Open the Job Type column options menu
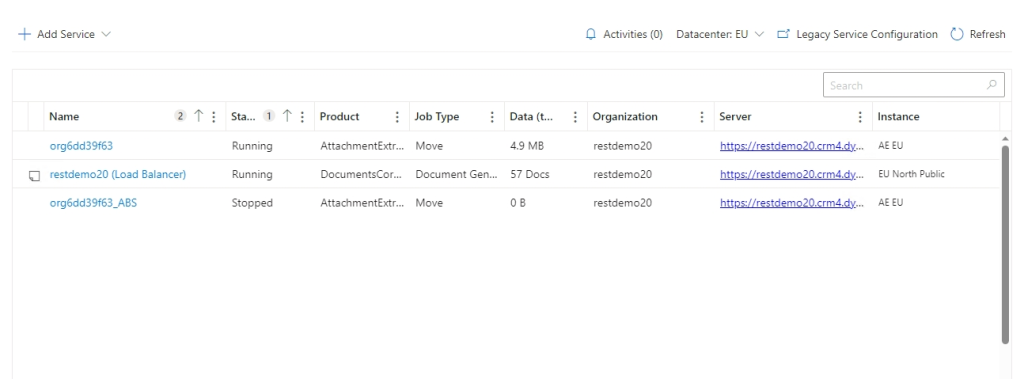 click(492, 117)
